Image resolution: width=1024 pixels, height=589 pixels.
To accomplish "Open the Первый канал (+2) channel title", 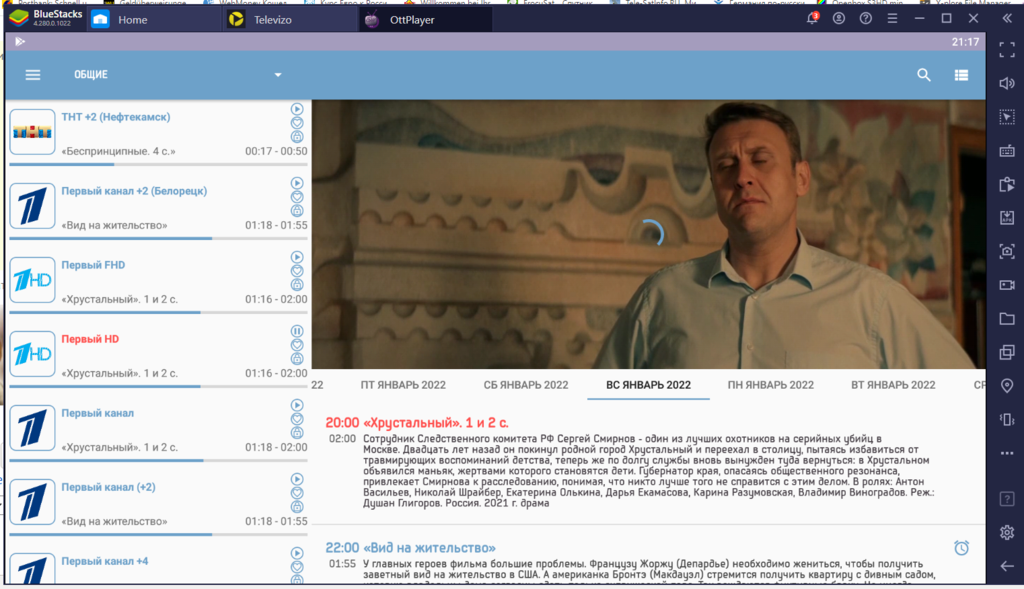I will [x=108, y=487].
